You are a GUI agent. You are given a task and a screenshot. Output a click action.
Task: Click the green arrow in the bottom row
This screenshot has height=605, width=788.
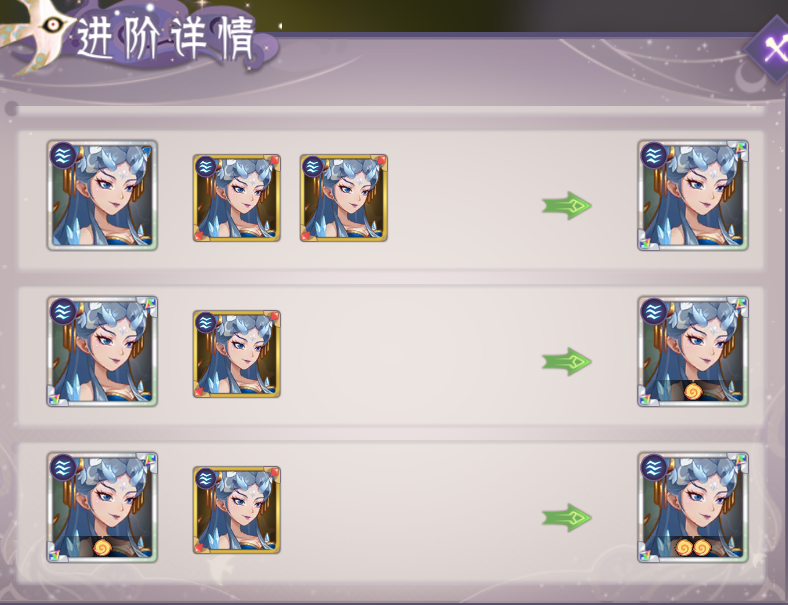point(566,518)
